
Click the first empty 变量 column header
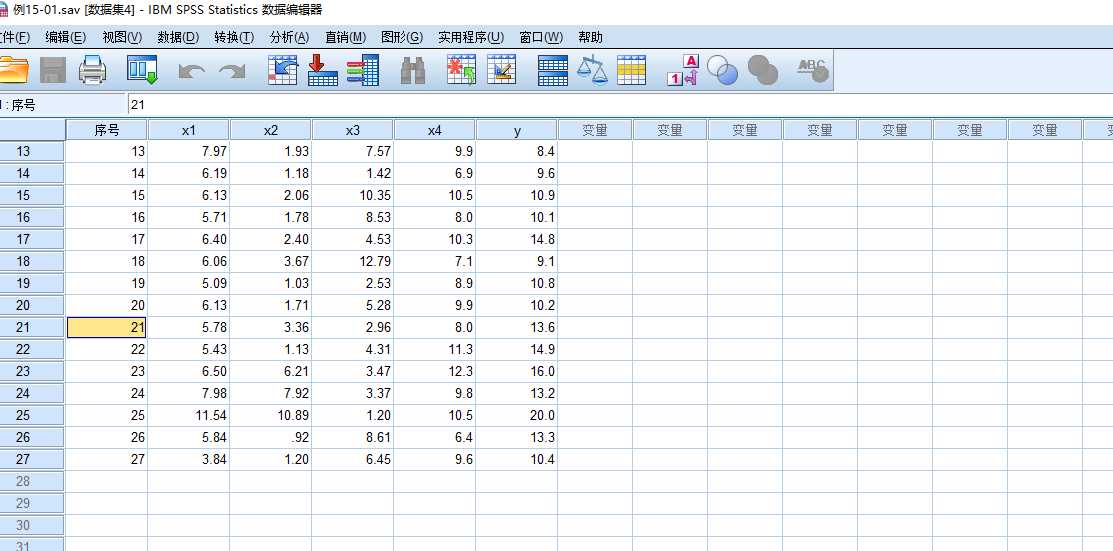[x=595, y=130]
